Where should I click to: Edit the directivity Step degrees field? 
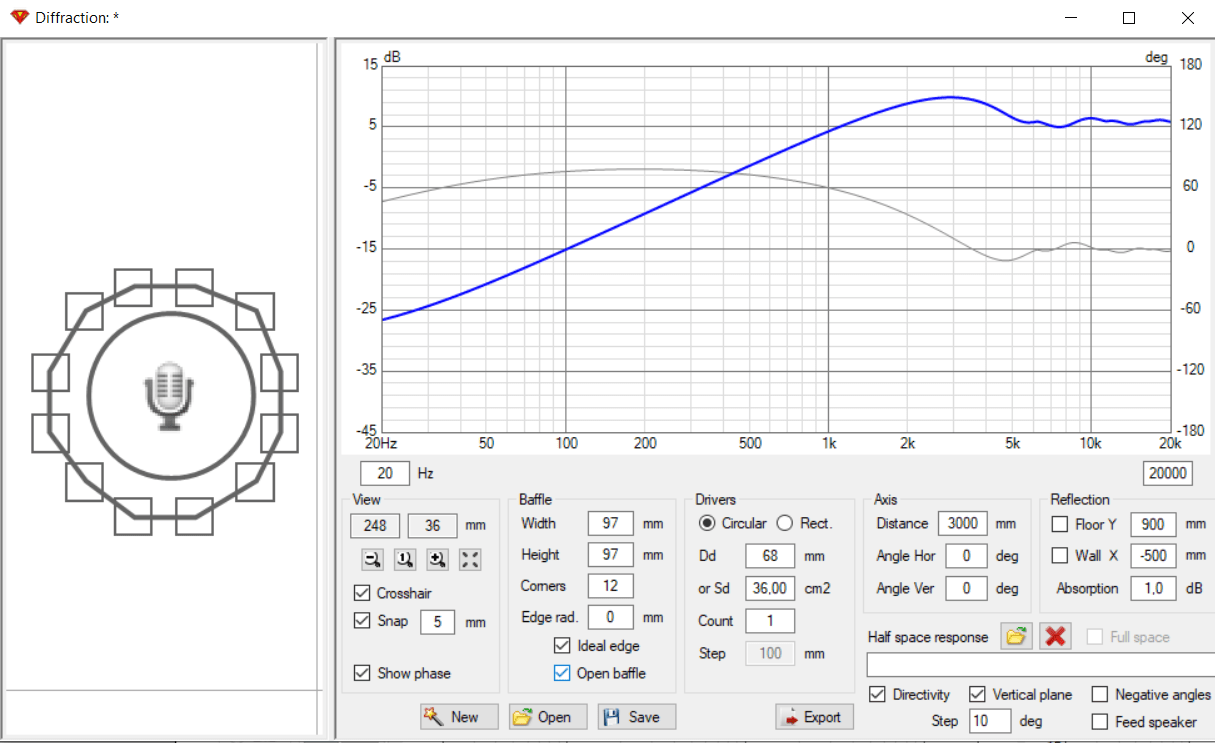tap(990, 721)
